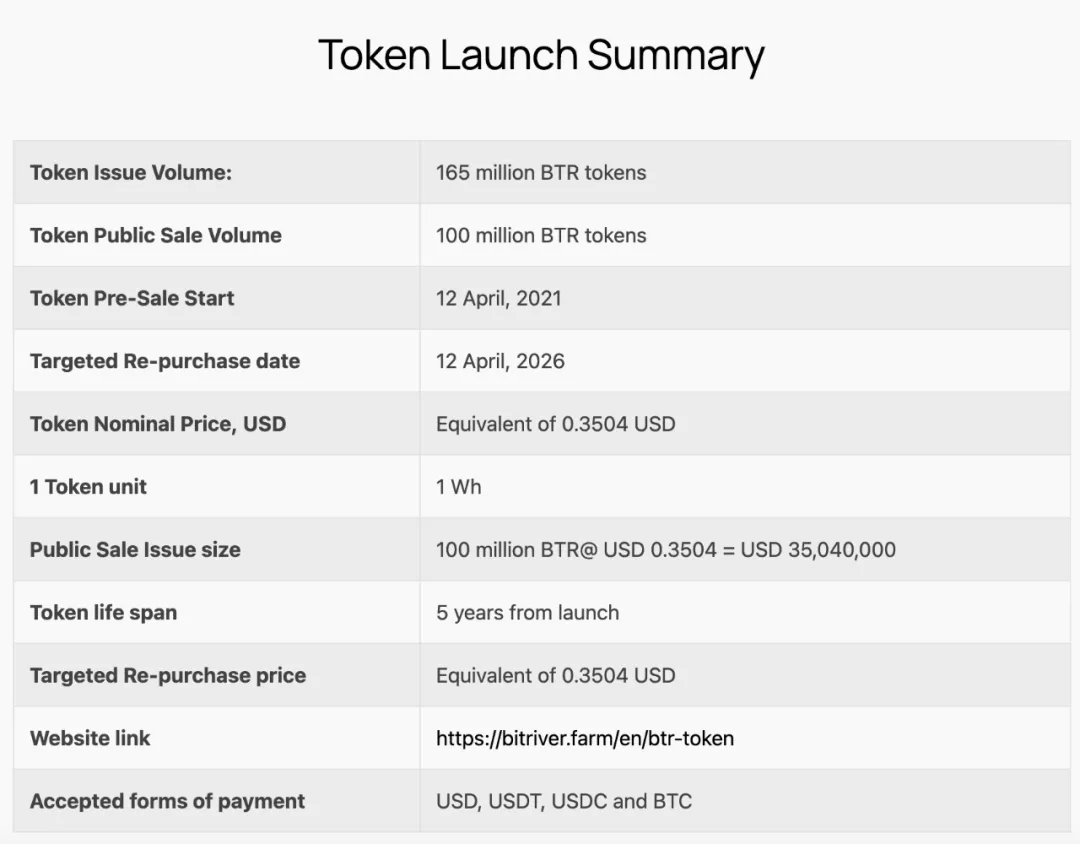The image size is (1080, 844).
Task: Select the Public Sale Issue size label
Action: click(x=135, y=550)
